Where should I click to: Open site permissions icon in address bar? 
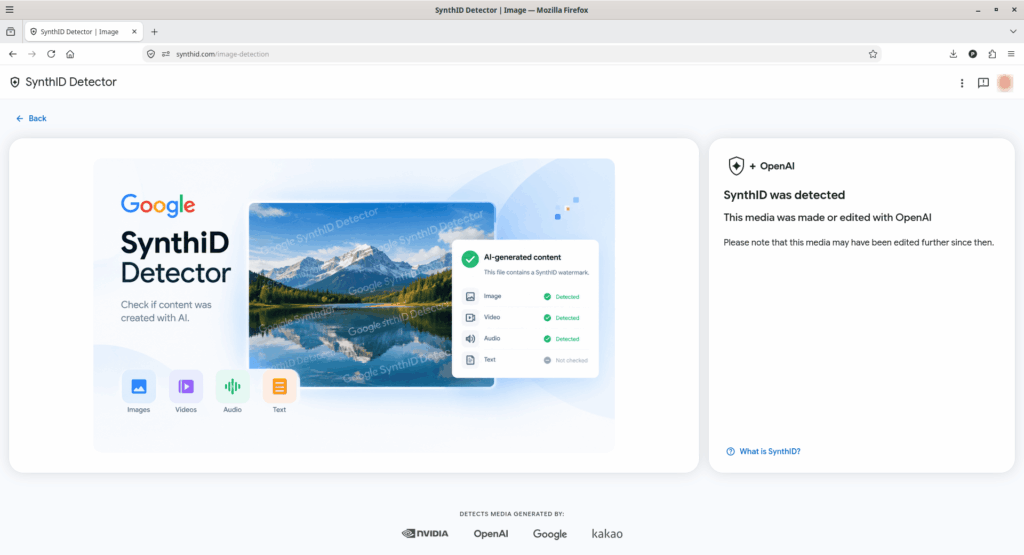pos(166,54)
